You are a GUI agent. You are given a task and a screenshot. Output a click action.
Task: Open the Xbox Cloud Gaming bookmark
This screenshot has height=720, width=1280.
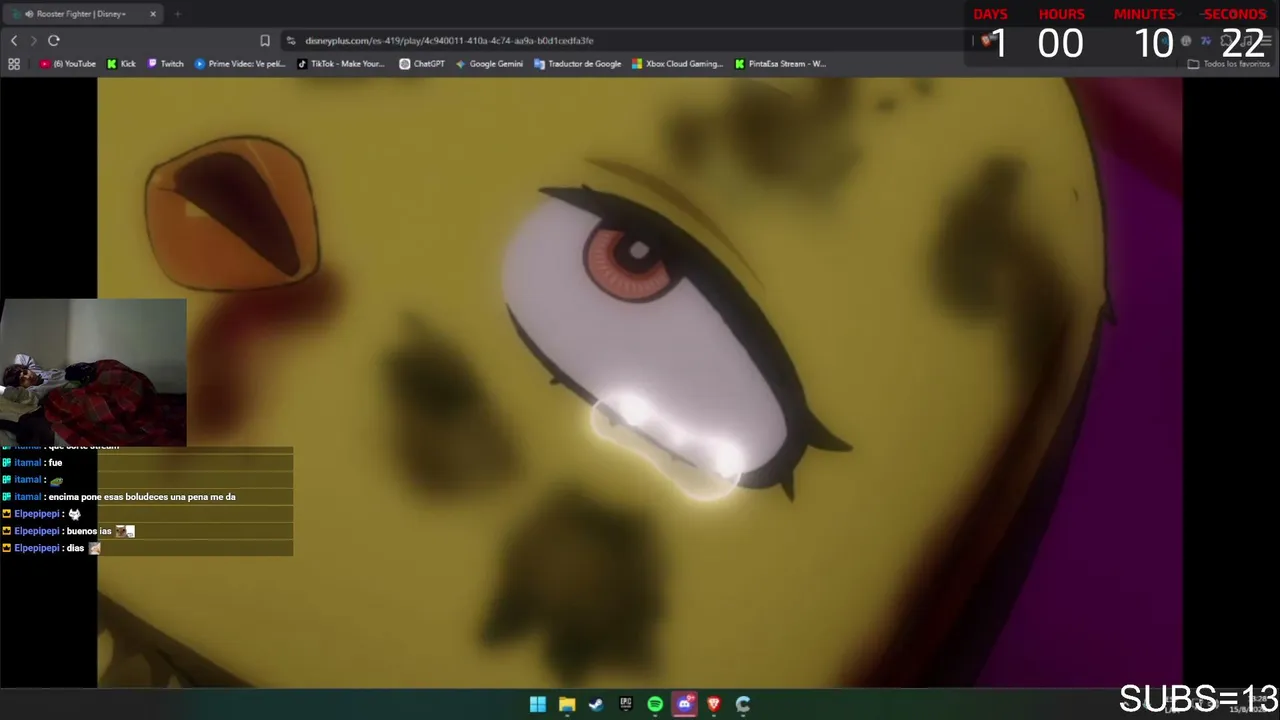(x=677, y=64)
